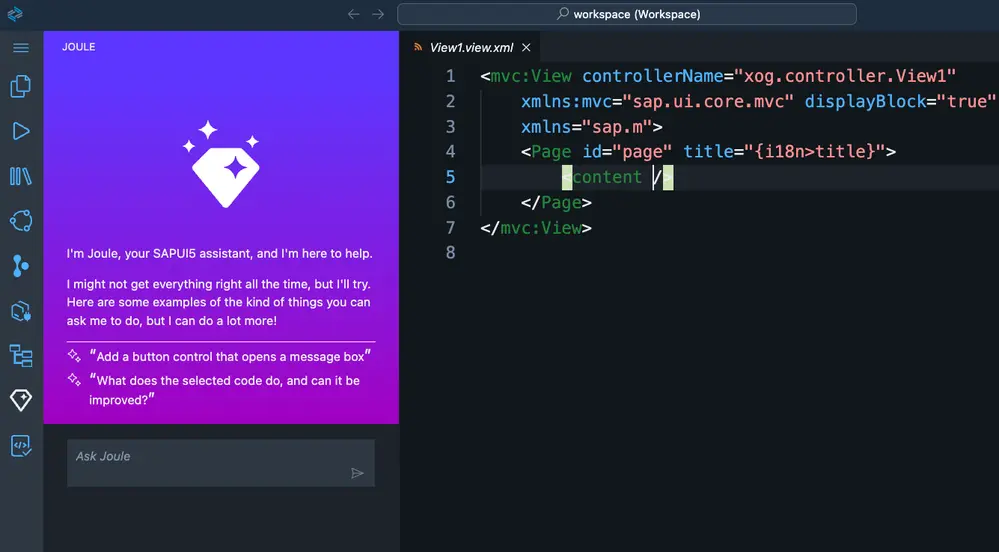Open the Source Control branch icon

21,266
